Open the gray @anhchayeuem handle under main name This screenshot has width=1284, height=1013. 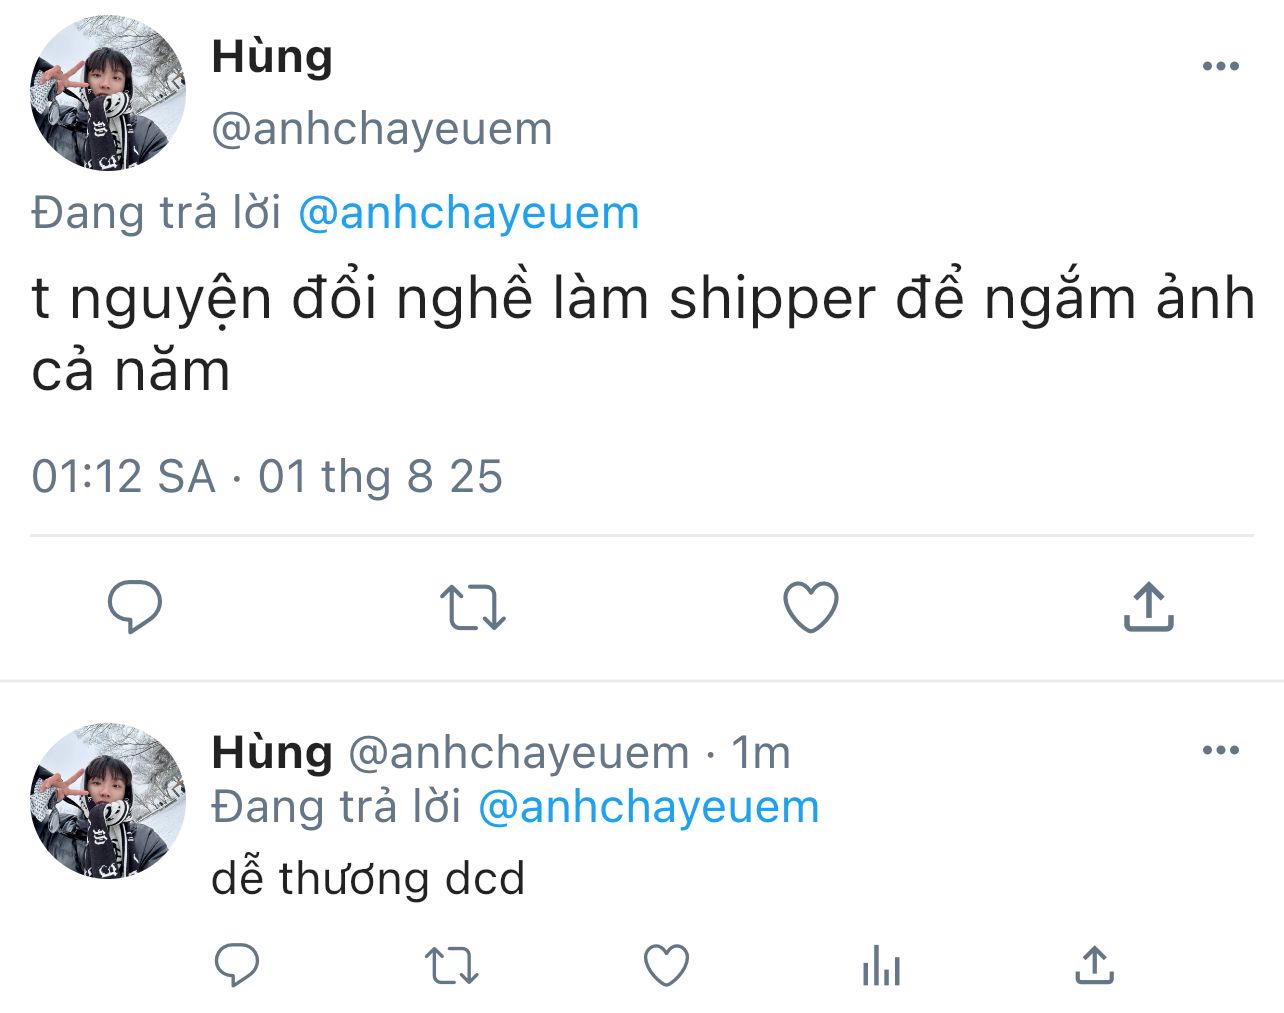[x=382, y=129]
